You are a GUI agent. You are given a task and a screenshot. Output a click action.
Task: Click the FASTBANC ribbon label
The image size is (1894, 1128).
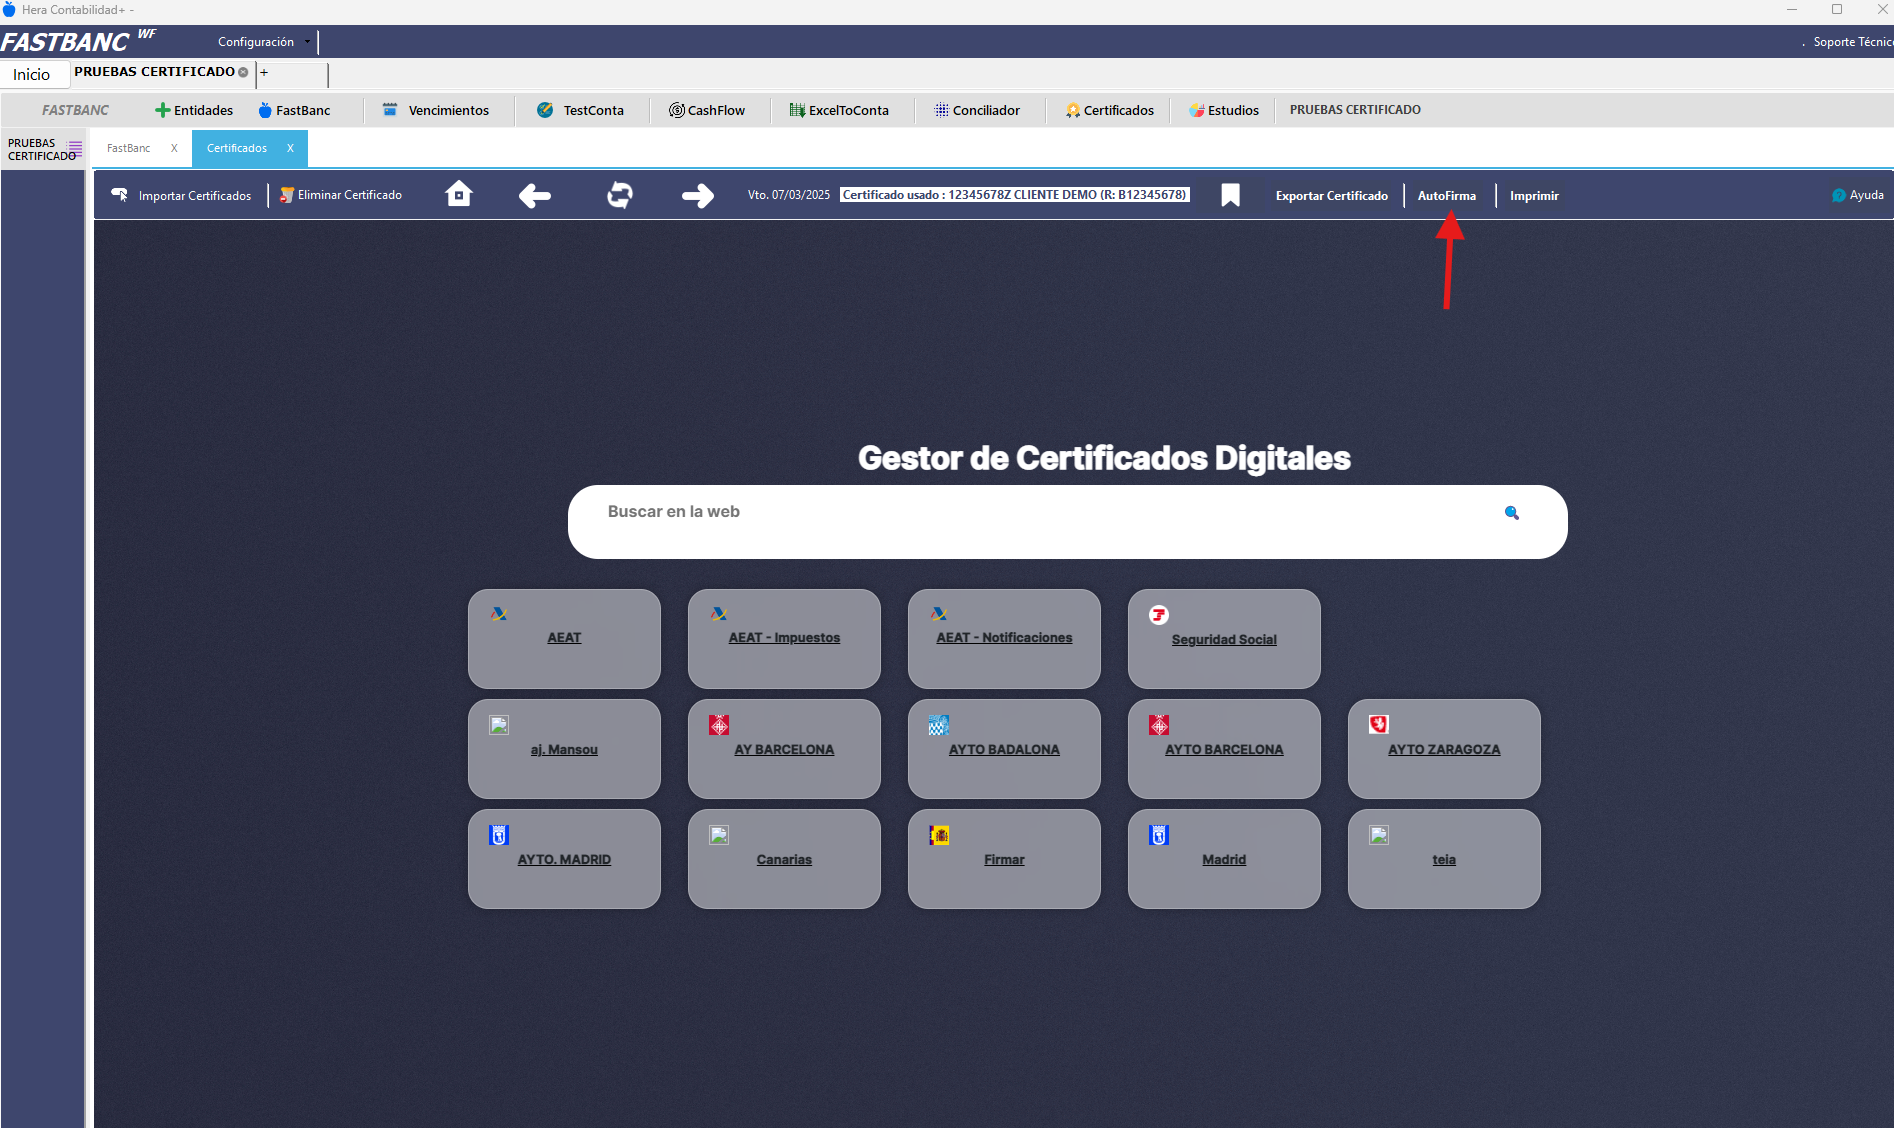[76, 110]
